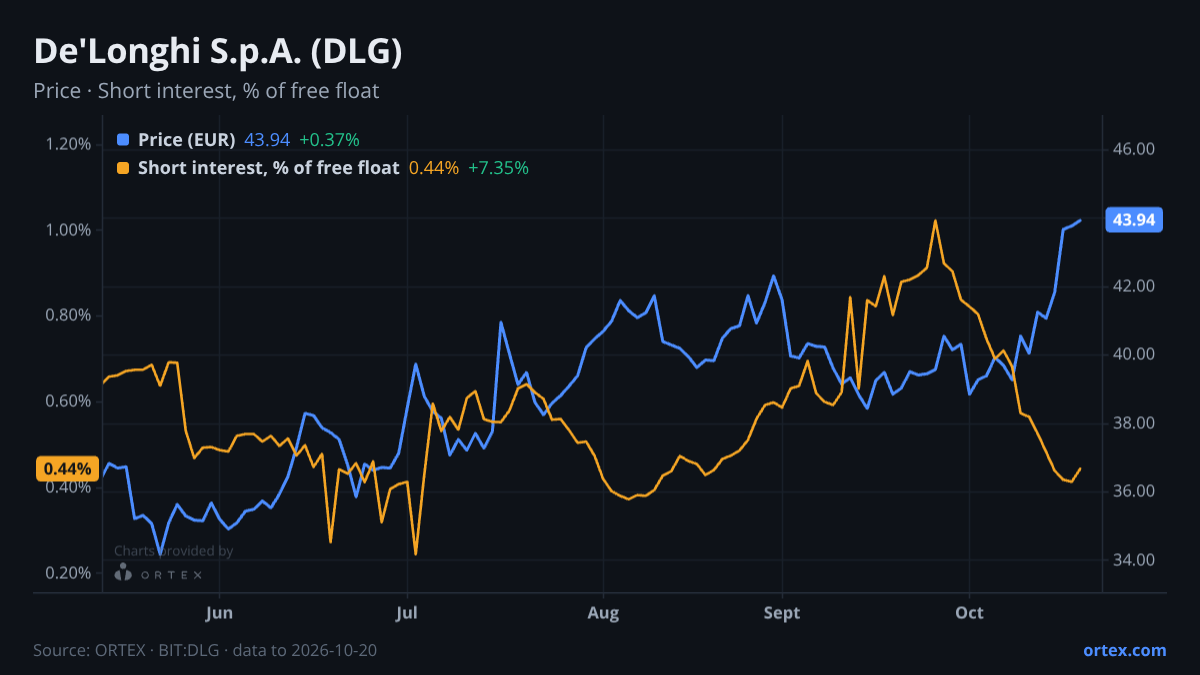The height and width of the screenshot is (675, 1200).
Task: Select the Sept label on the x-axis
Action: point(782,613)
